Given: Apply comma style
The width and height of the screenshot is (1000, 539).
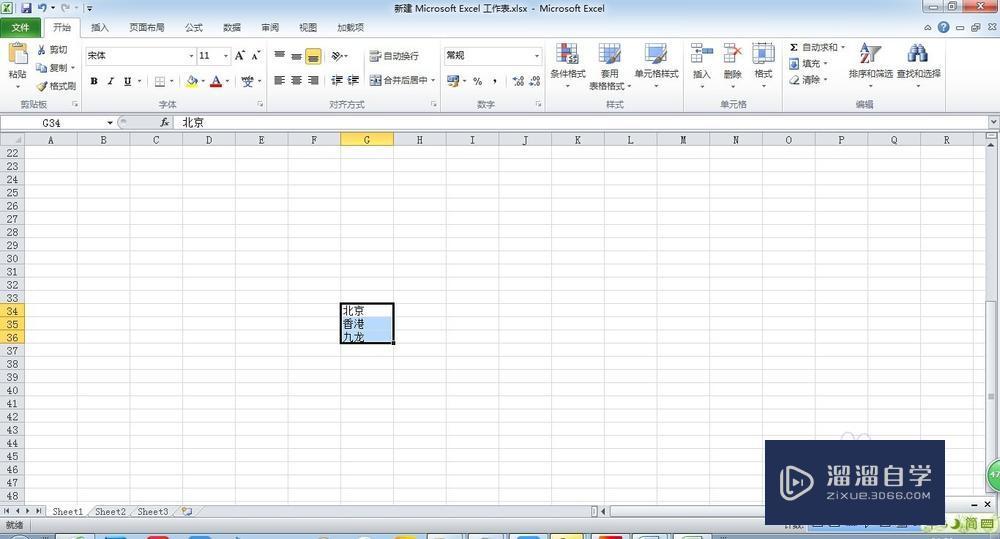Looking at the screenshot, I should (495, 81).
